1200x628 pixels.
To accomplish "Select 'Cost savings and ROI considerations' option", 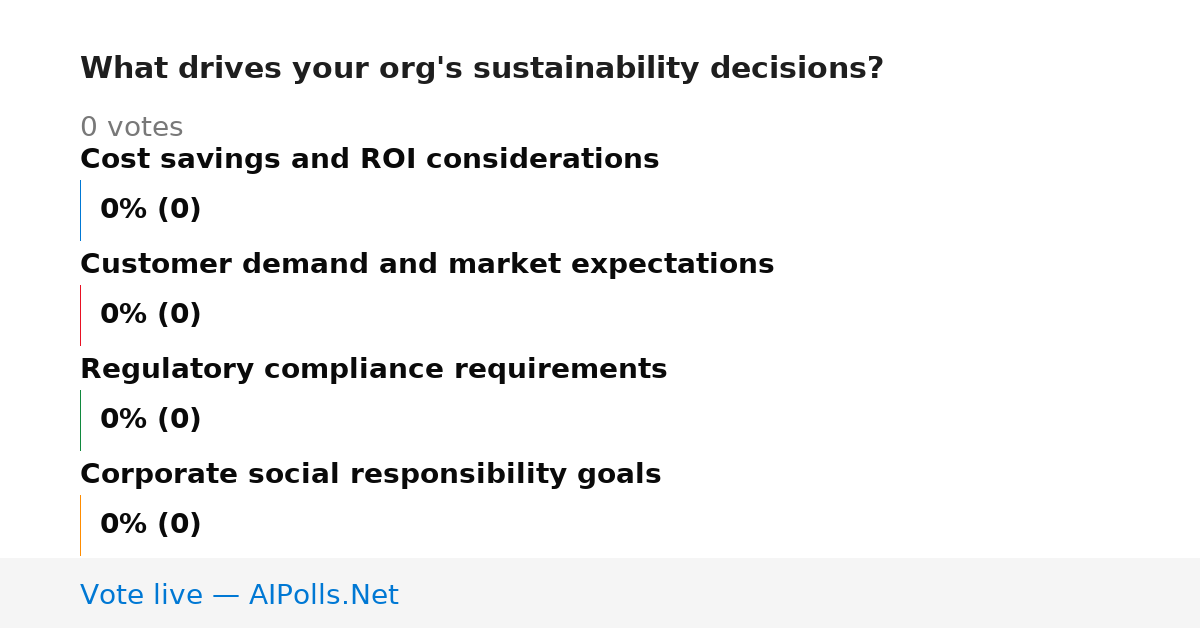I will pos(369,159).
